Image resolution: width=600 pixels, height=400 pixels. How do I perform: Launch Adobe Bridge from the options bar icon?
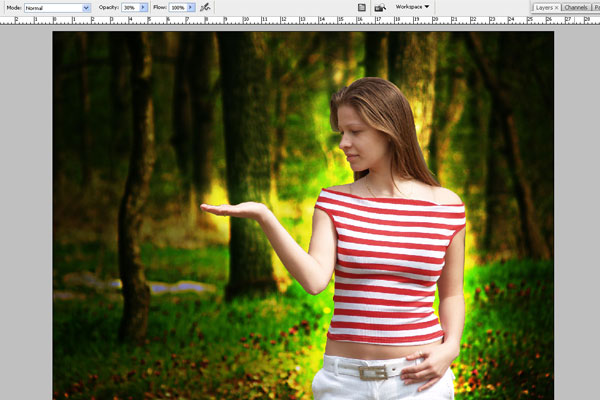point(380,7)
